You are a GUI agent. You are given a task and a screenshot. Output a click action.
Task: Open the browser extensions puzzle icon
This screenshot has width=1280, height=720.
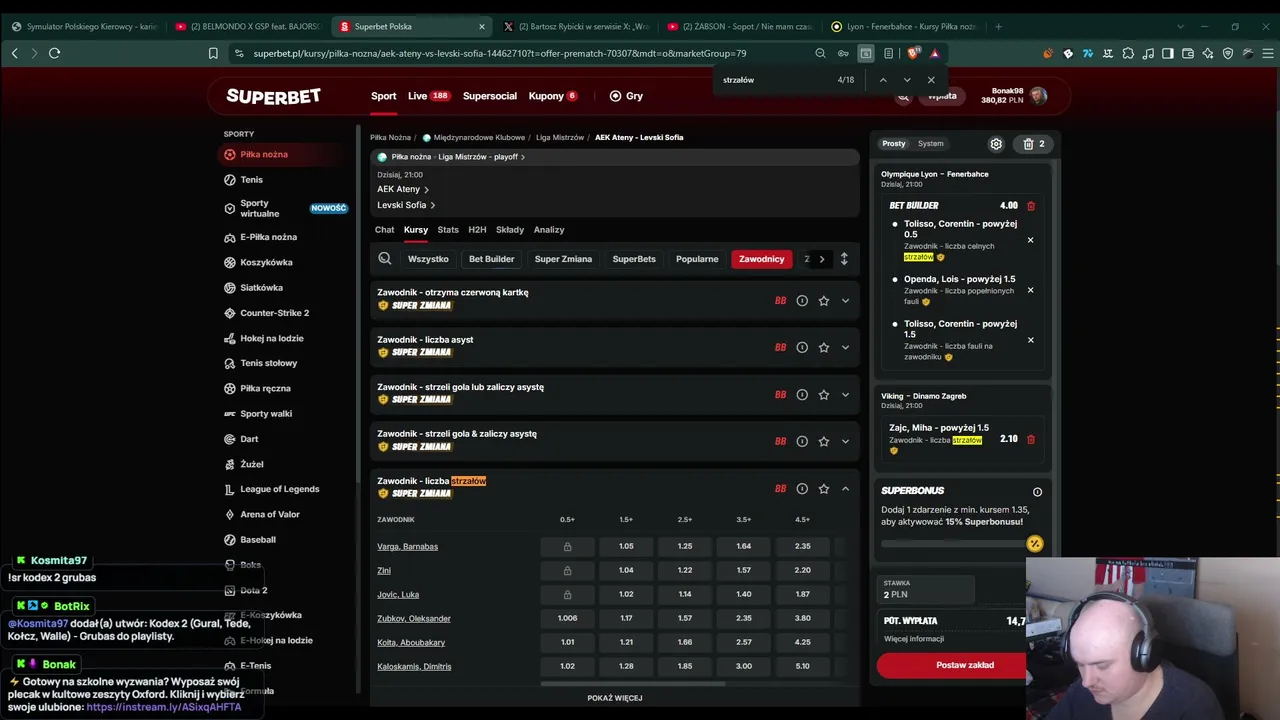point(1128,53)
